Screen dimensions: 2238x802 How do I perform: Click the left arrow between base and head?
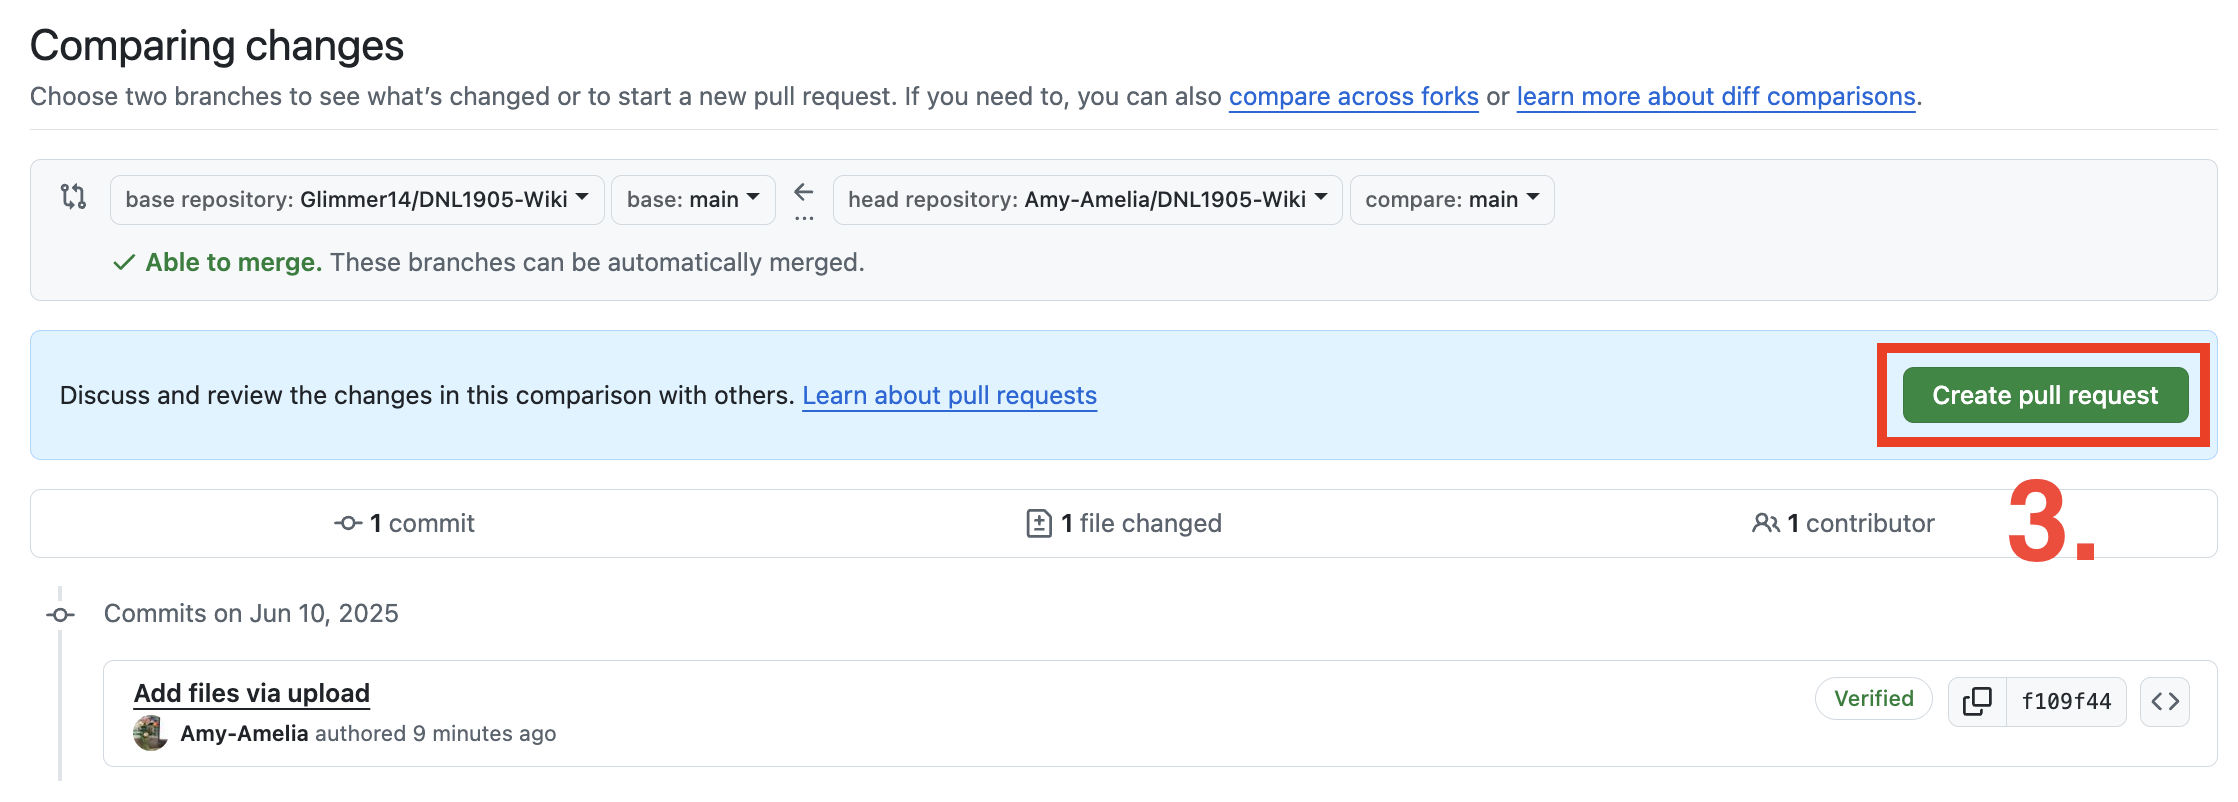pos(804,192)
